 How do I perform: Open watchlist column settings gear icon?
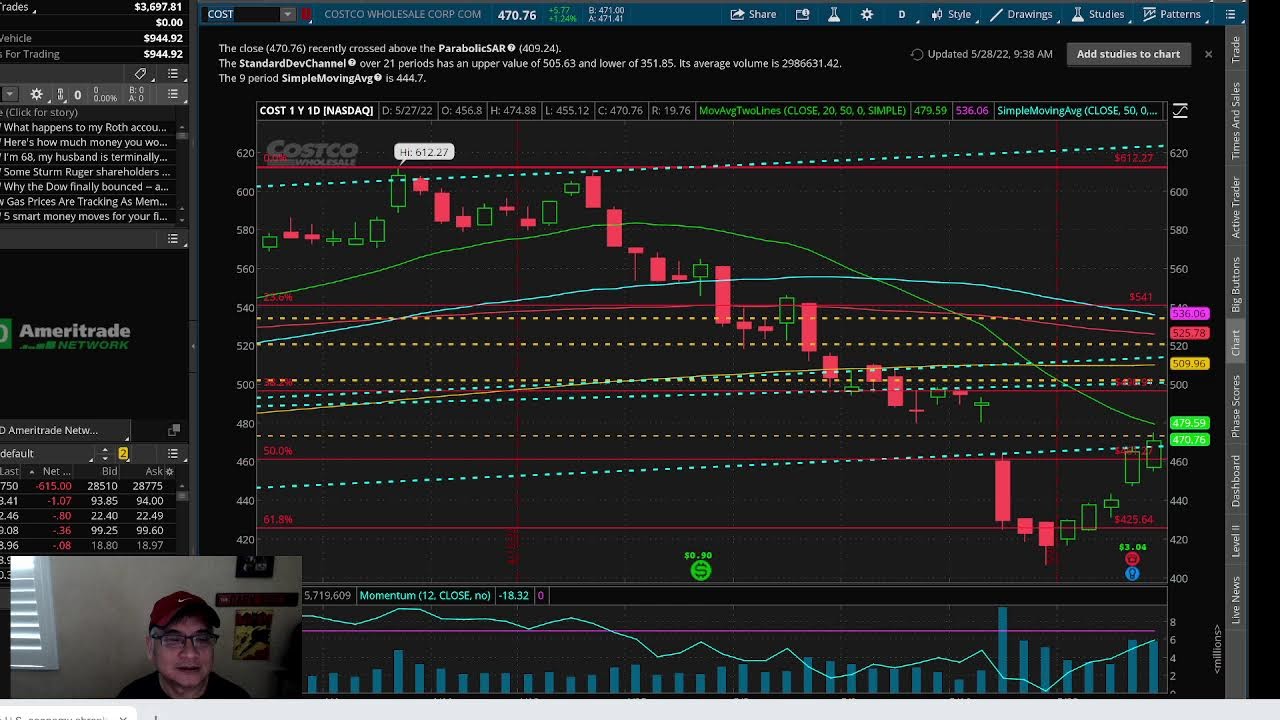tap(169, 471)
